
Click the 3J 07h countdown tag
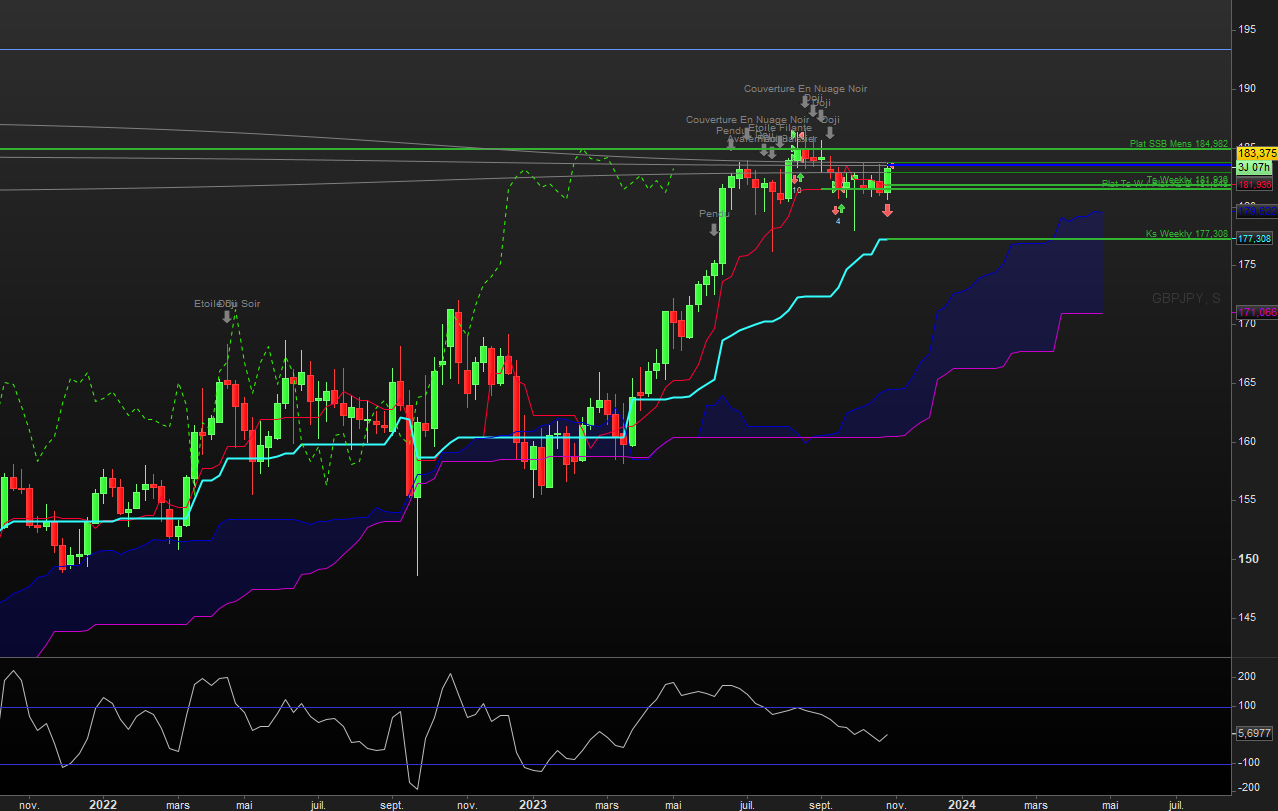tap(1254, 167)
